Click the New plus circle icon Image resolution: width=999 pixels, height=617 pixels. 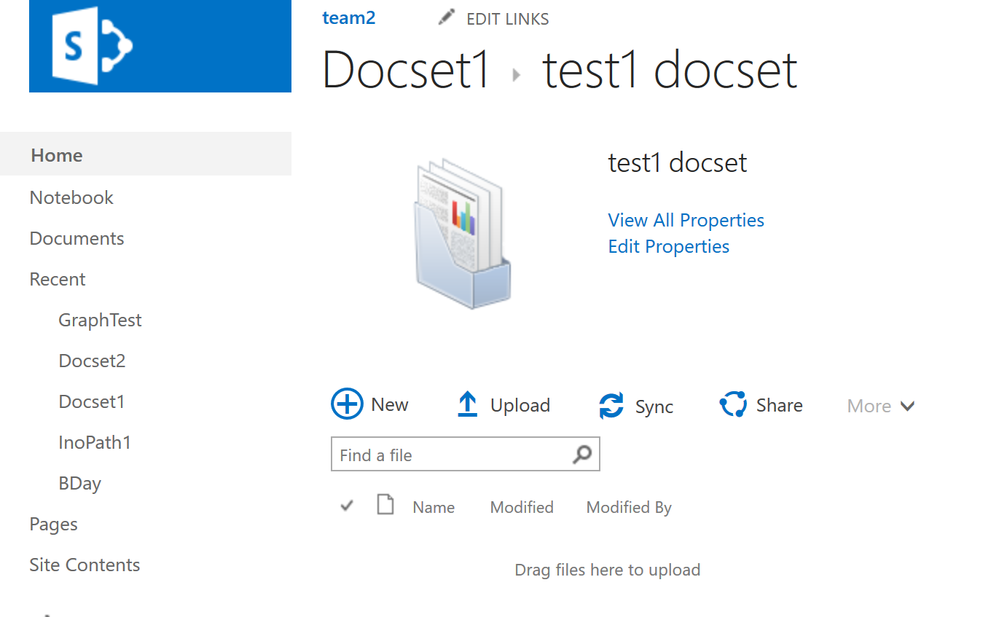pos(347,404)
